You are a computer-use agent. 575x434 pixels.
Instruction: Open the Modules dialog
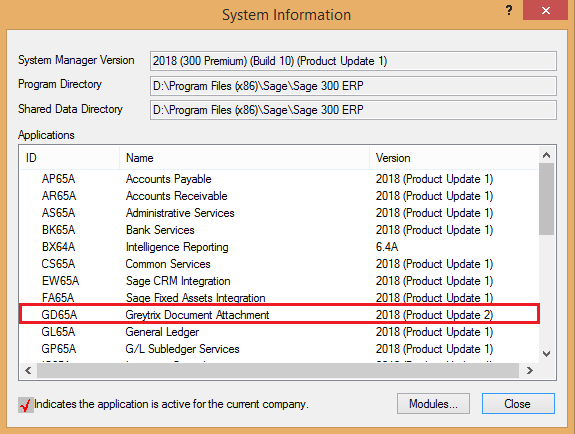coord(433,404)
